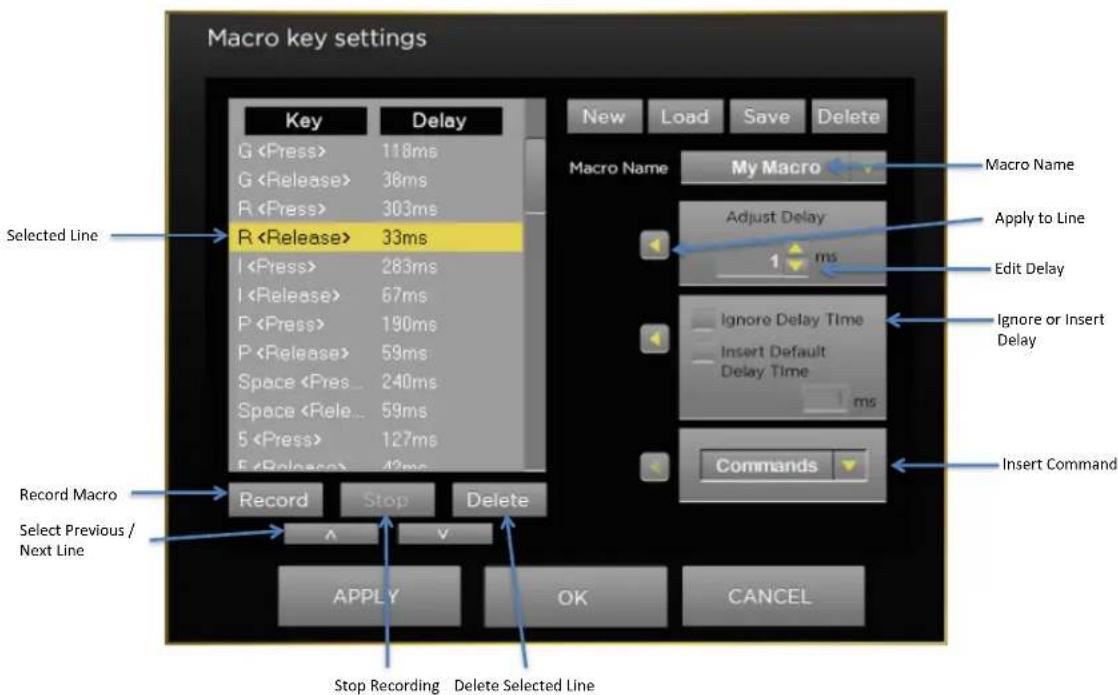Open the Commands dropdown arrow

click(x=848, y=465)
